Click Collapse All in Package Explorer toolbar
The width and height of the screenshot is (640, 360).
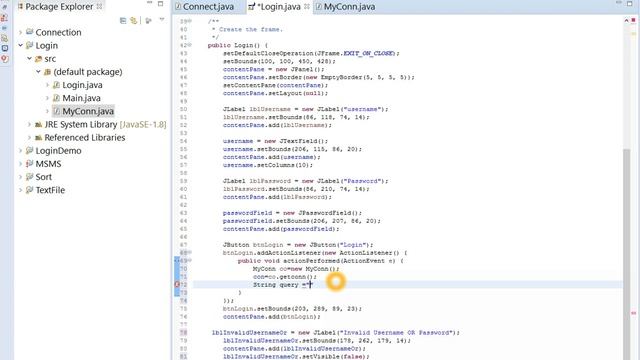(123, 20)
